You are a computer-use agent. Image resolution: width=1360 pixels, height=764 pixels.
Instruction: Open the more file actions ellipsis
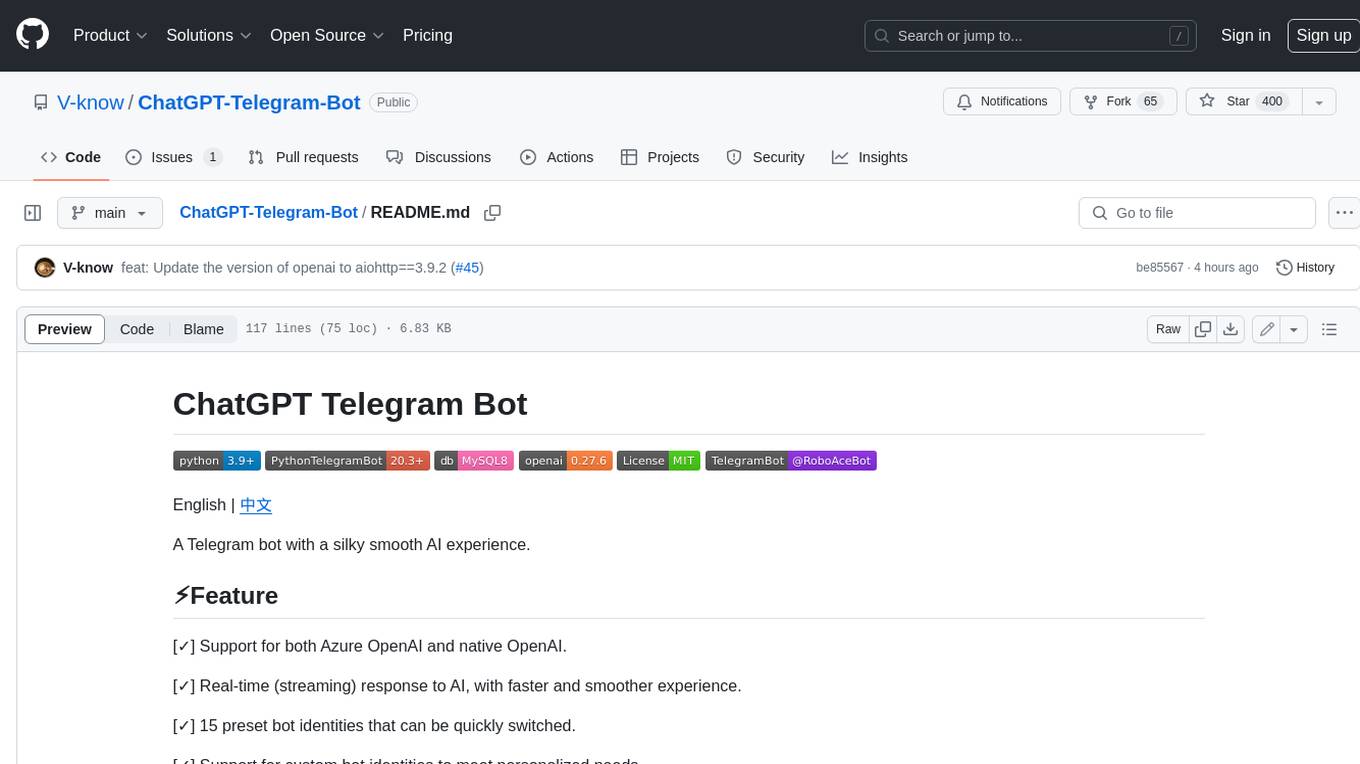pos(1344,213)
